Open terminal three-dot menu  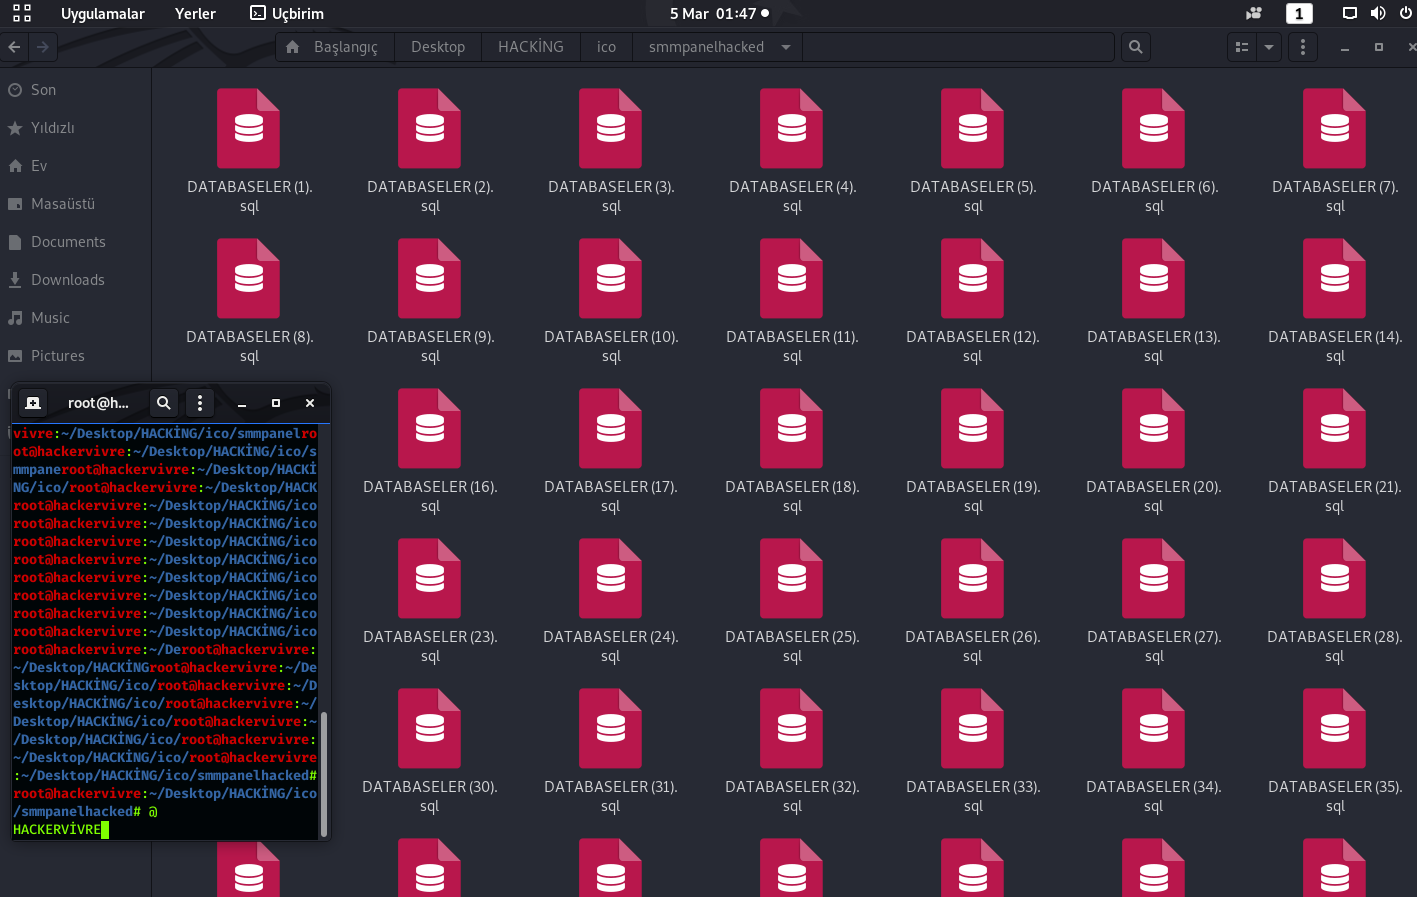tap(200, 403)
